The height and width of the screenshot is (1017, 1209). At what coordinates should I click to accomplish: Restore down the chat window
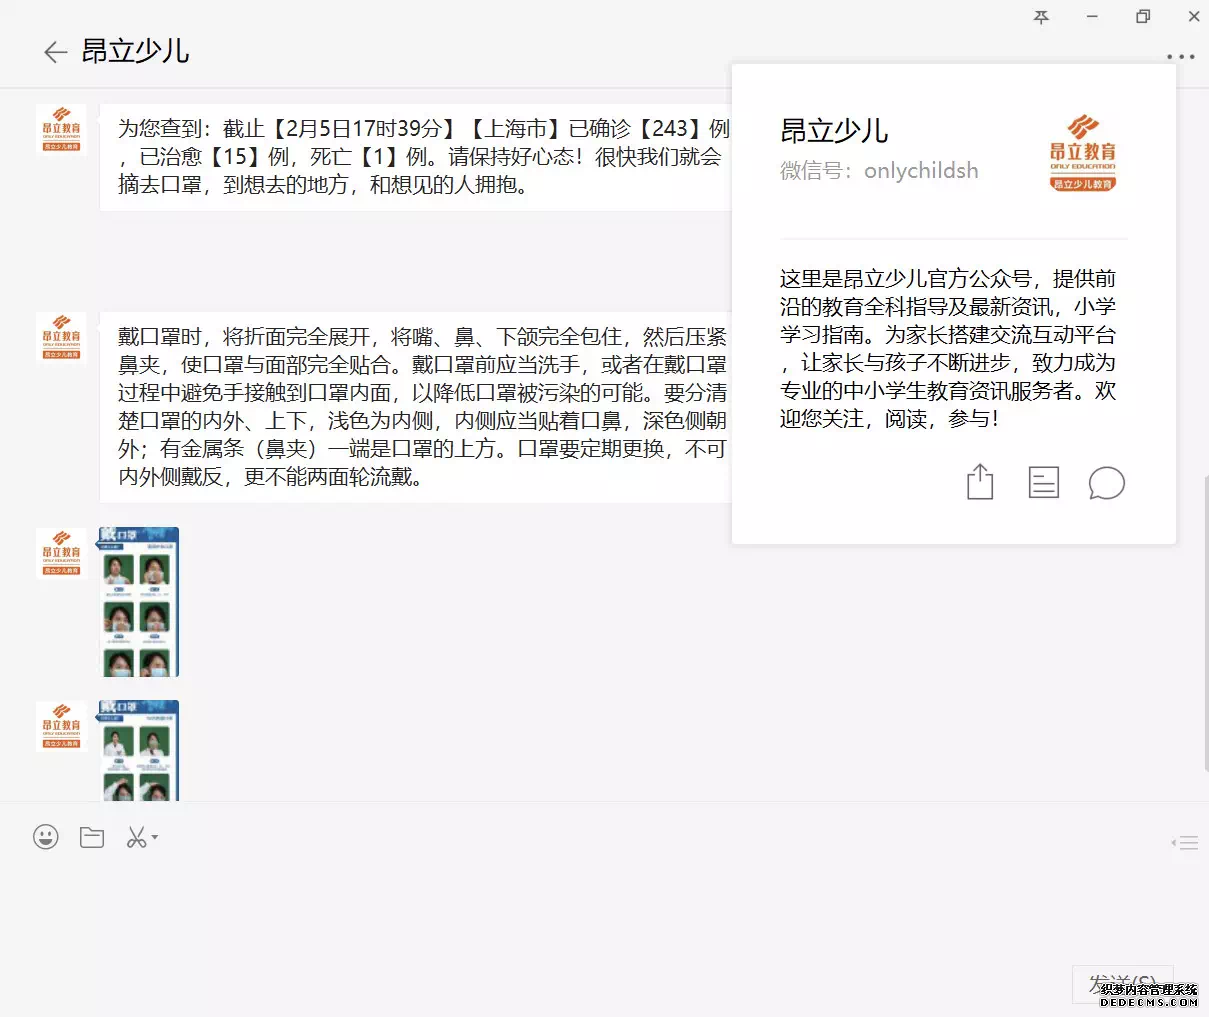coord(1143,17)
